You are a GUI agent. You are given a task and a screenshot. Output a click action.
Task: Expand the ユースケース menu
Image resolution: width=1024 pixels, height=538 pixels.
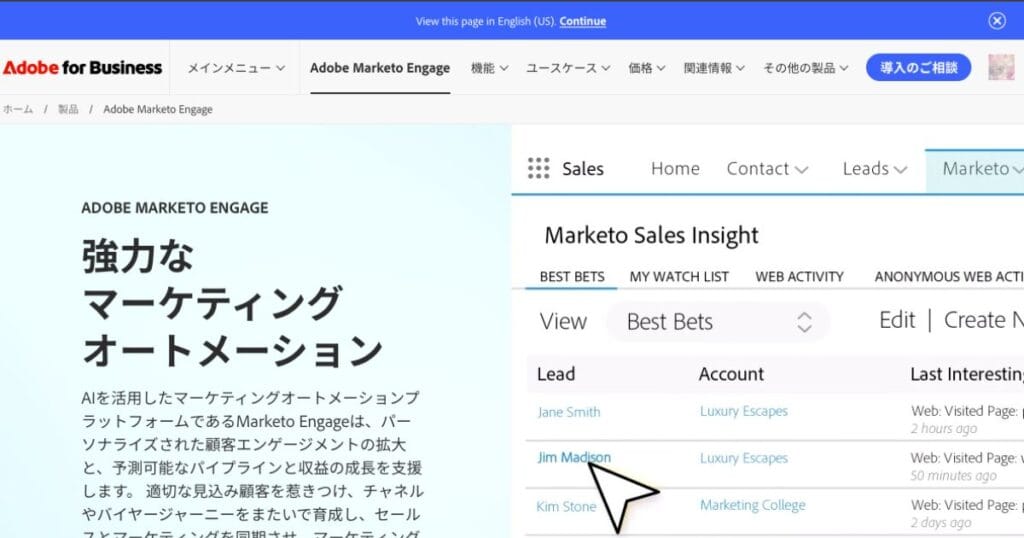coord(568,68)
